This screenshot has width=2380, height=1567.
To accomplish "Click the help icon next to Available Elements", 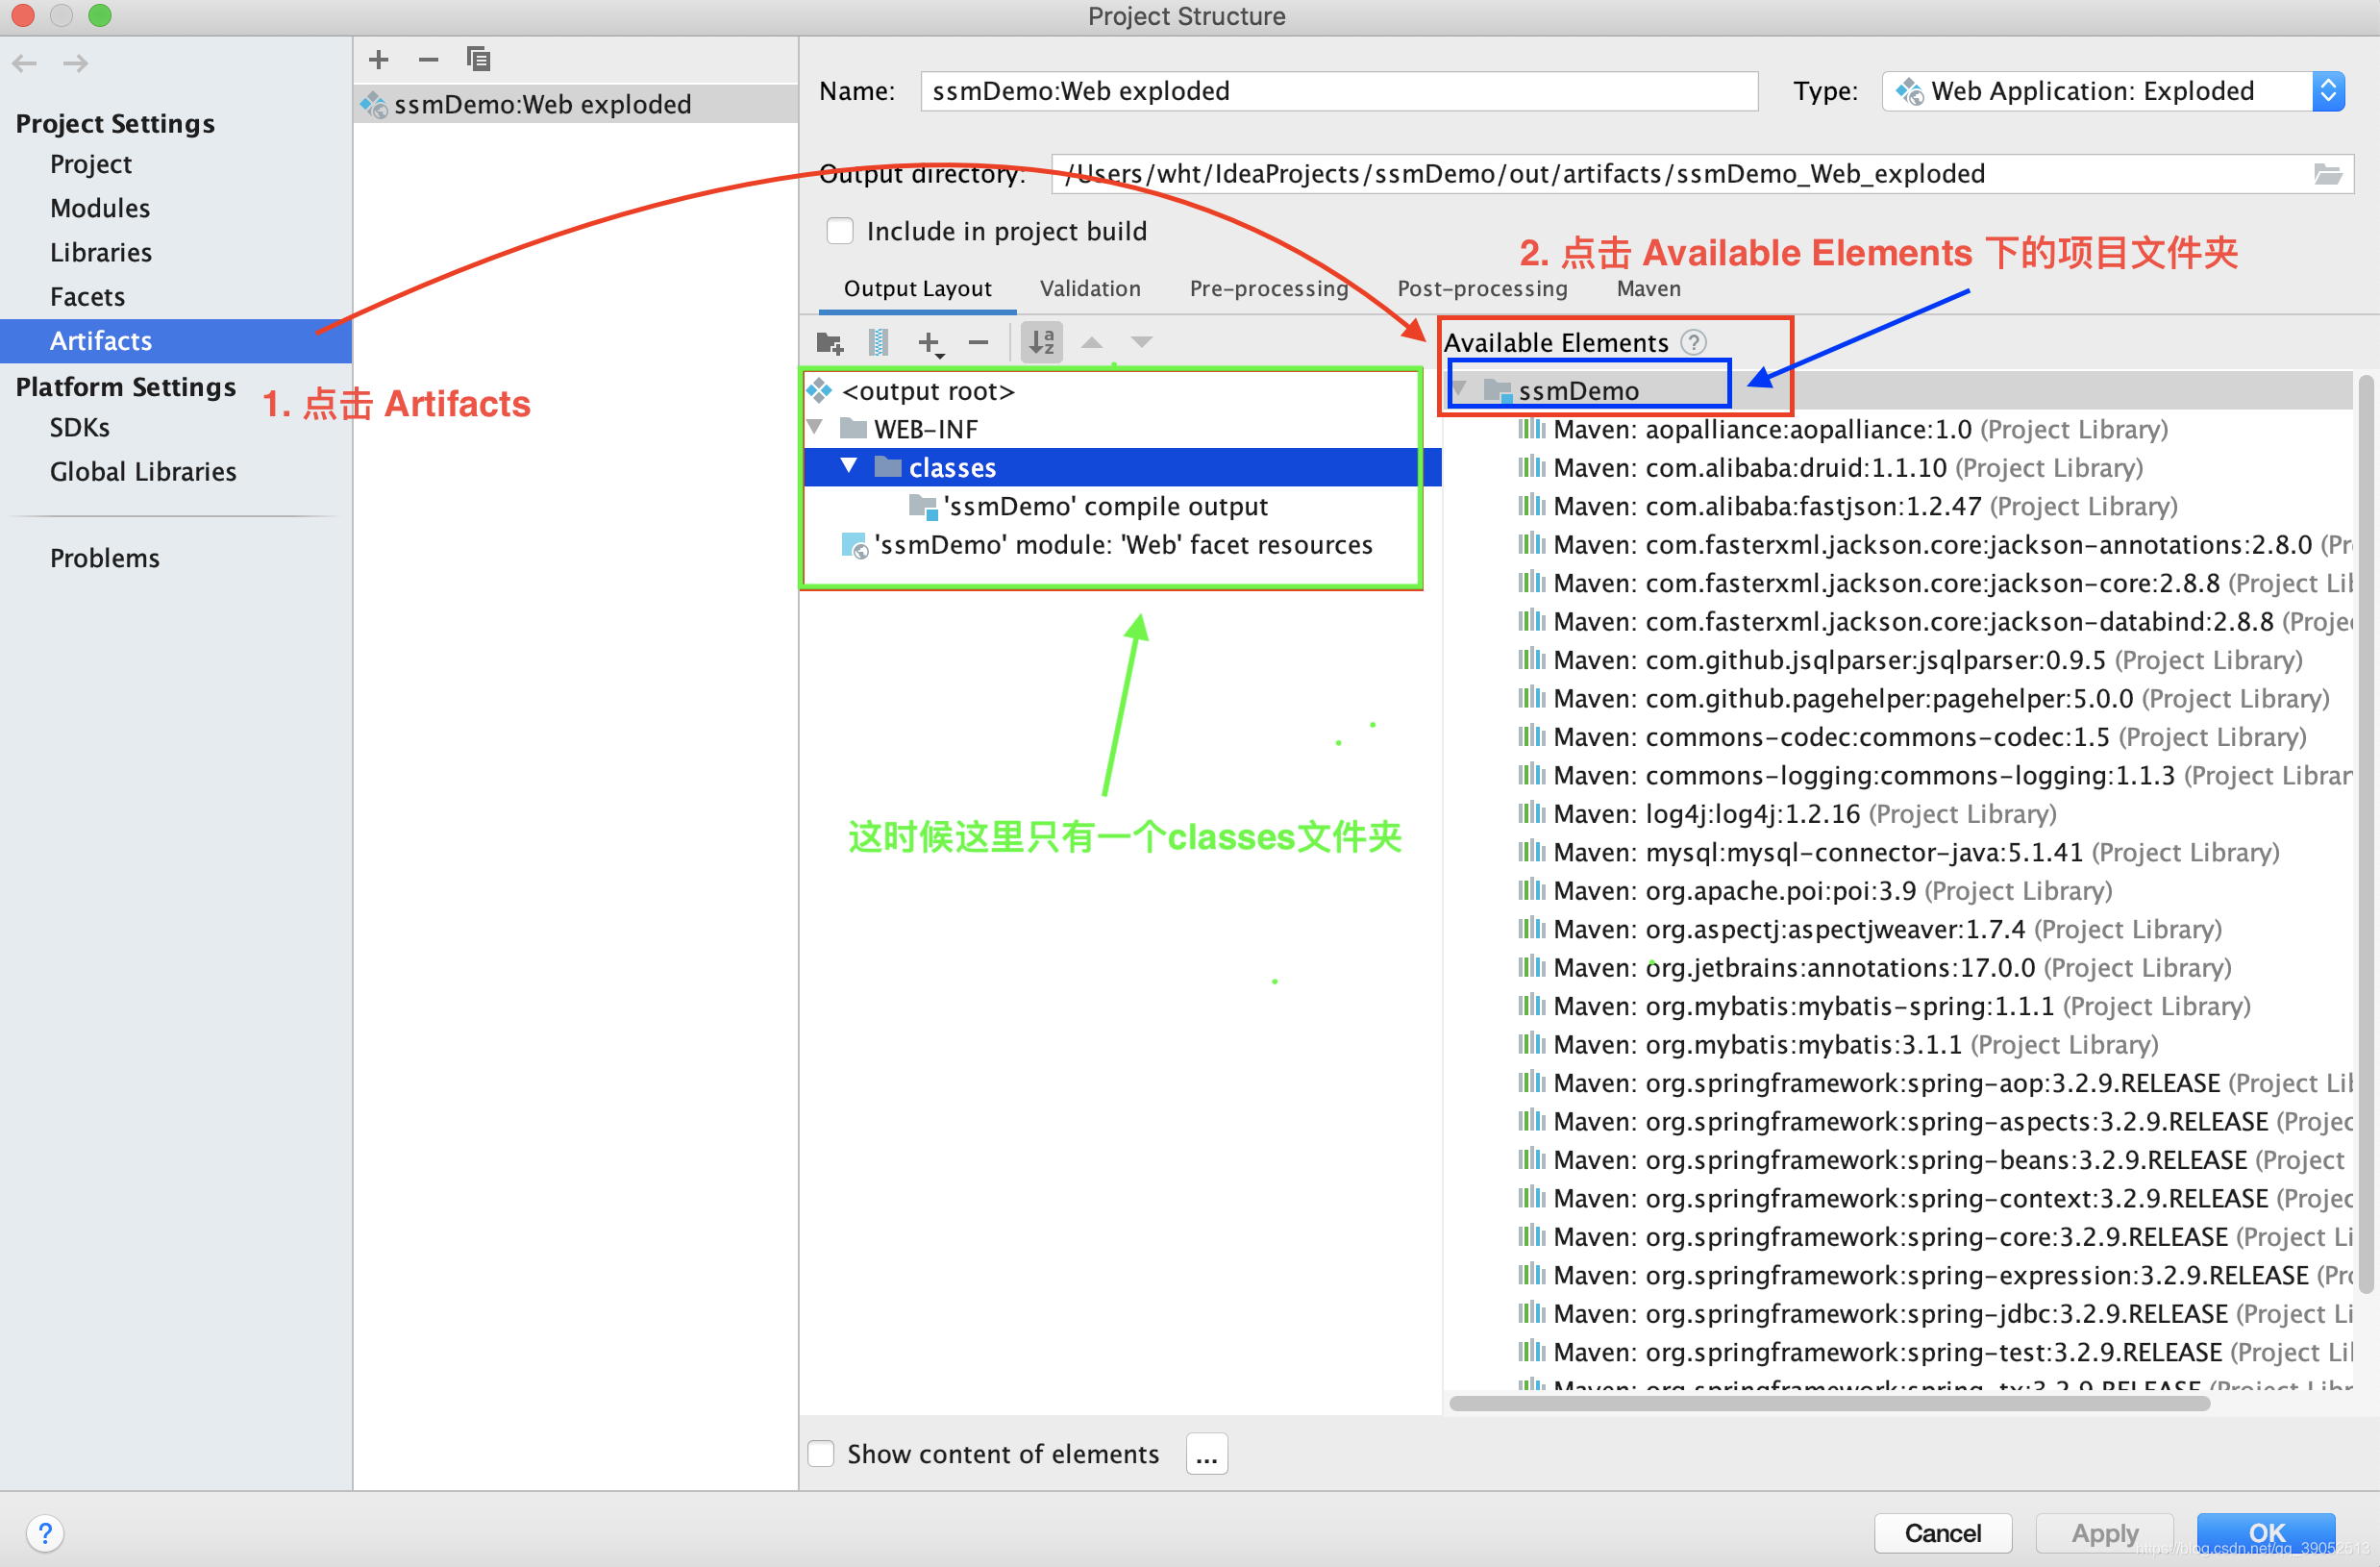I will [1693, 343].
